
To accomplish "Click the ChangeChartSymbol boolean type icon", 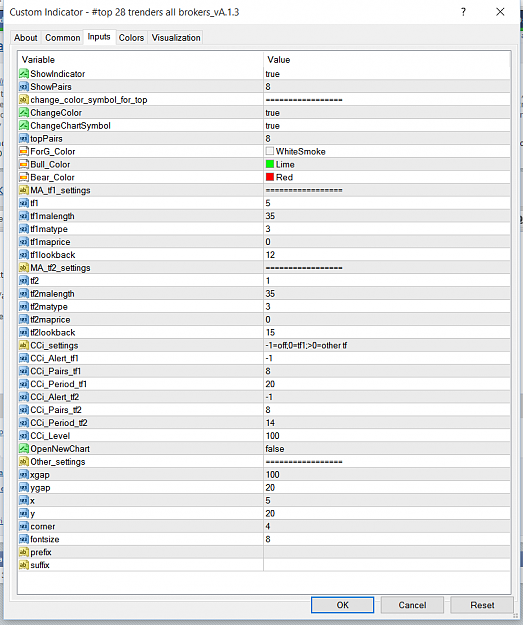I will tap(24, 126).
